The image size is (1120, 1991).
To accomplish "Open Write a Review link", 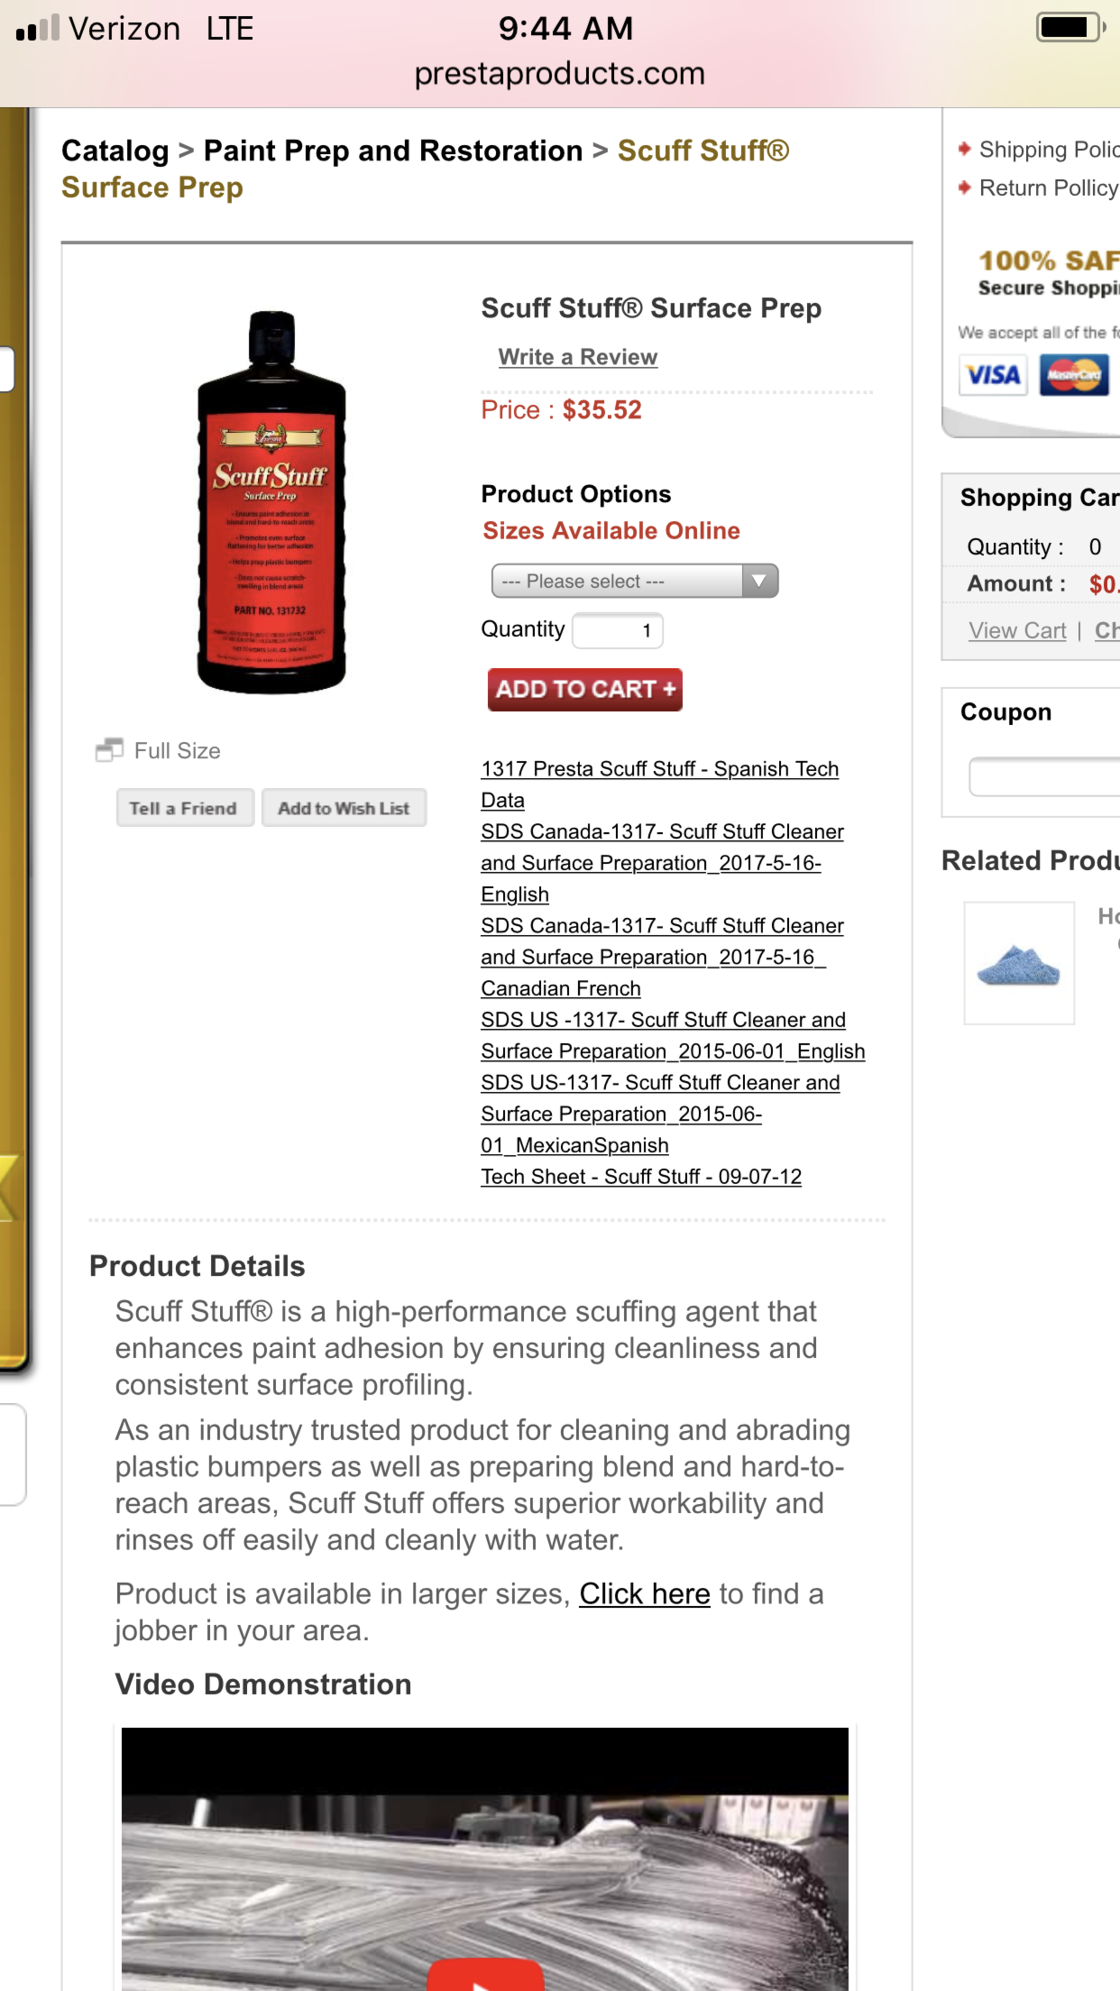I will click(578, 357).
